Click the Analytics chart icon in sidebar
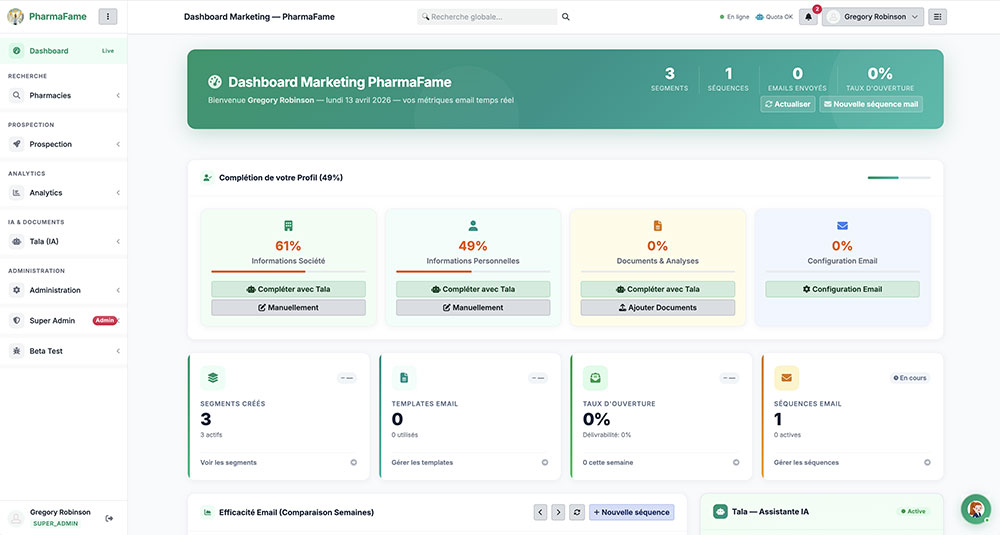The image size is (1000, 535). tap(17, 193)
